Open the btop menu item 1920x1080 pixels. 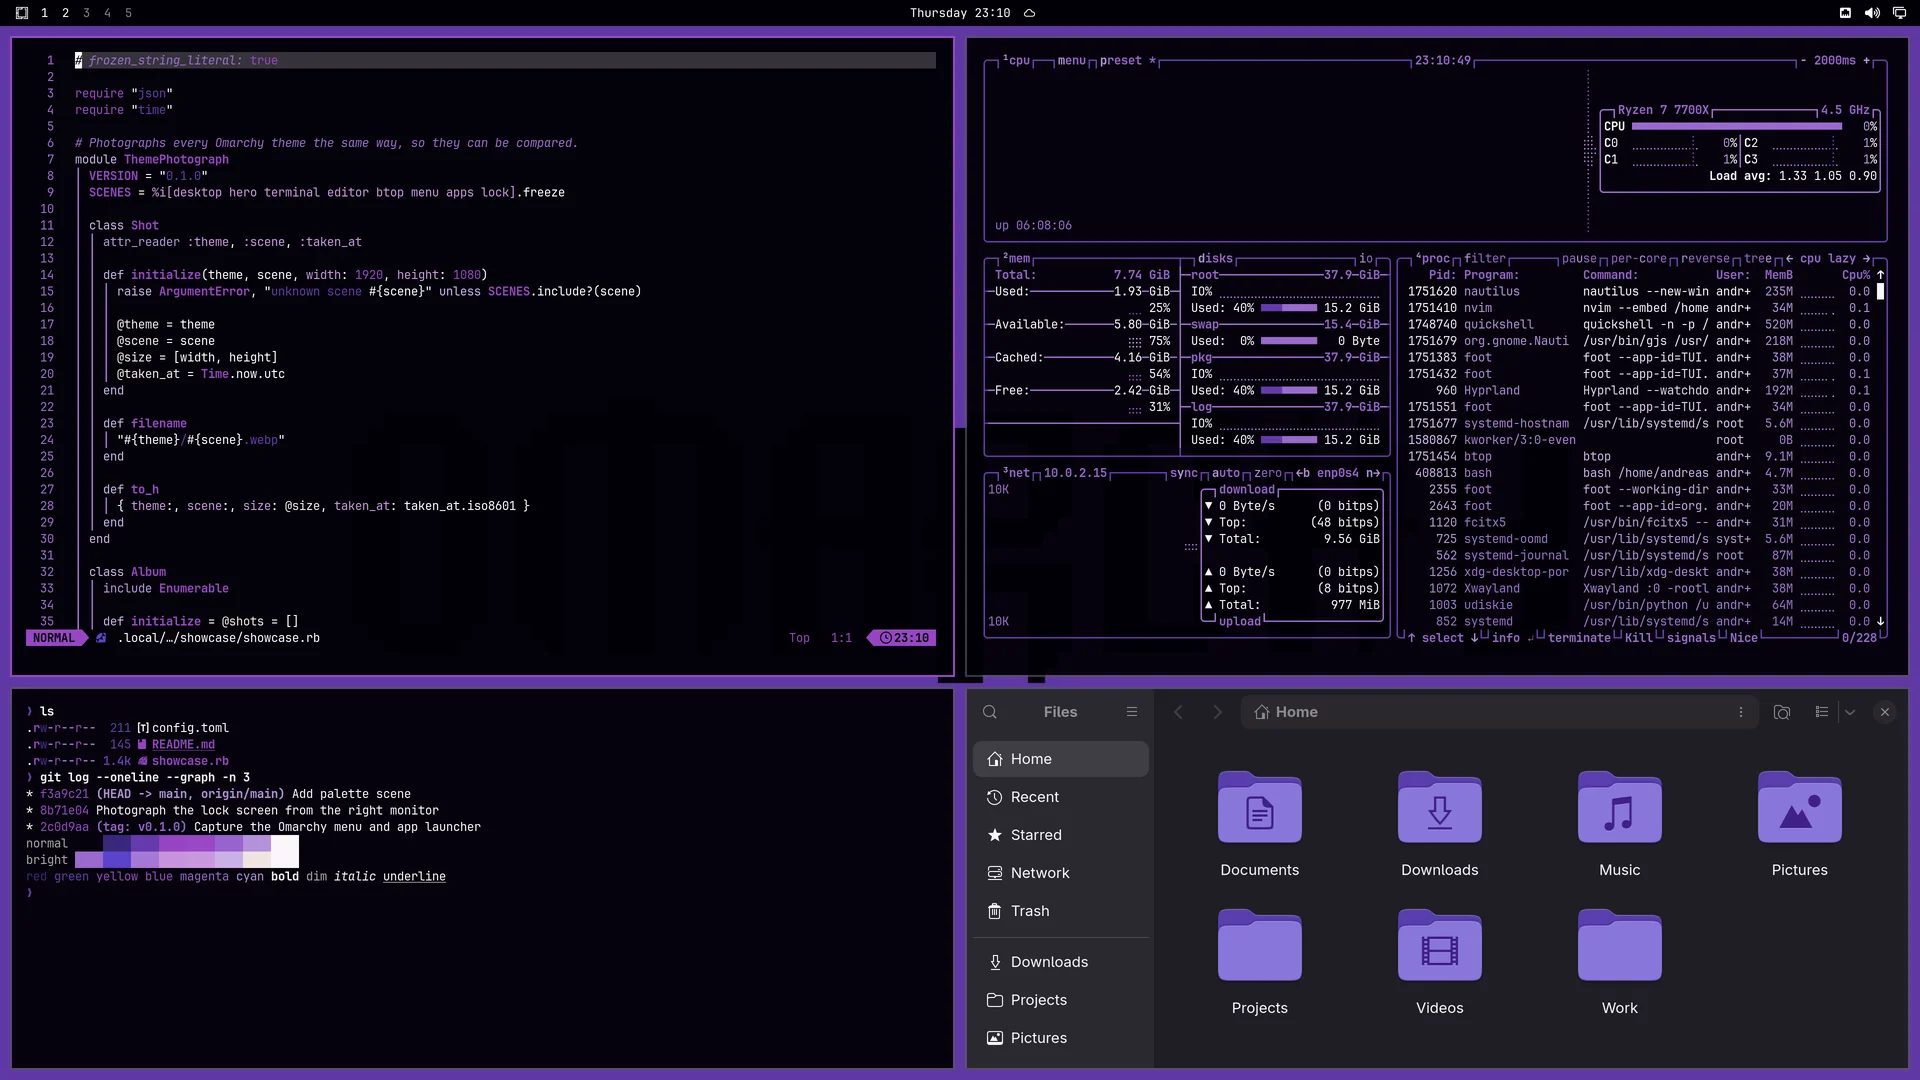[x=1071, y=61]
